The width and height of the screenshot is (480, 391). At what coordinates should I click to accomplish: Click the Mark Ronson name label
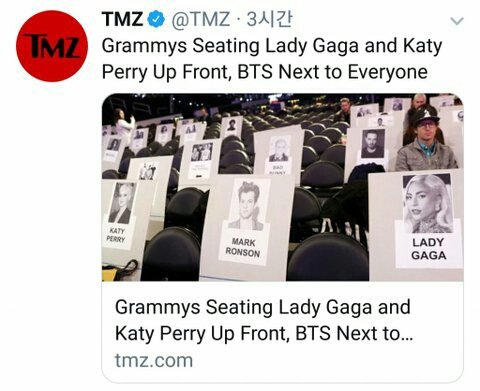(243, 248)
